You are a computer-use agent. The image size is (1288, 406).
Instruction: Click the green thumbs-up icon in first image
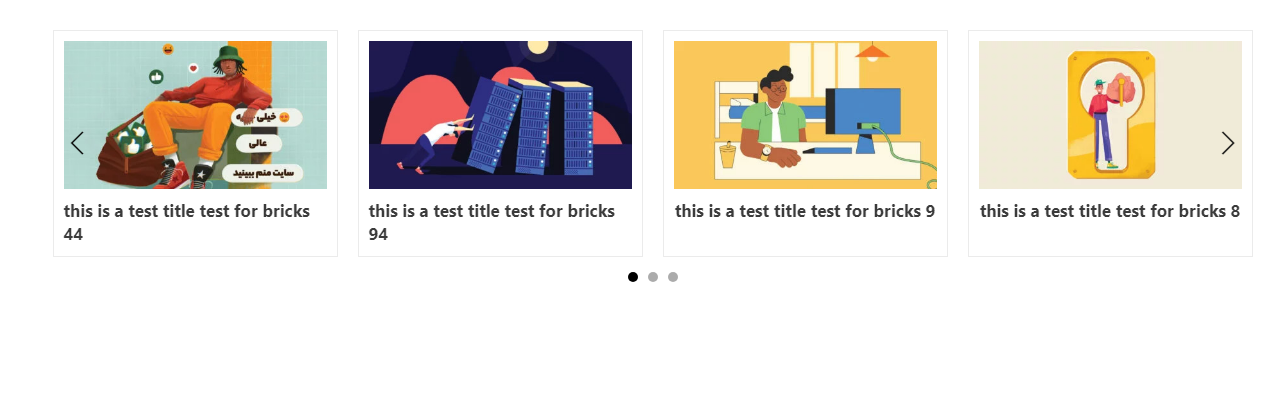[x=156, y=76]
